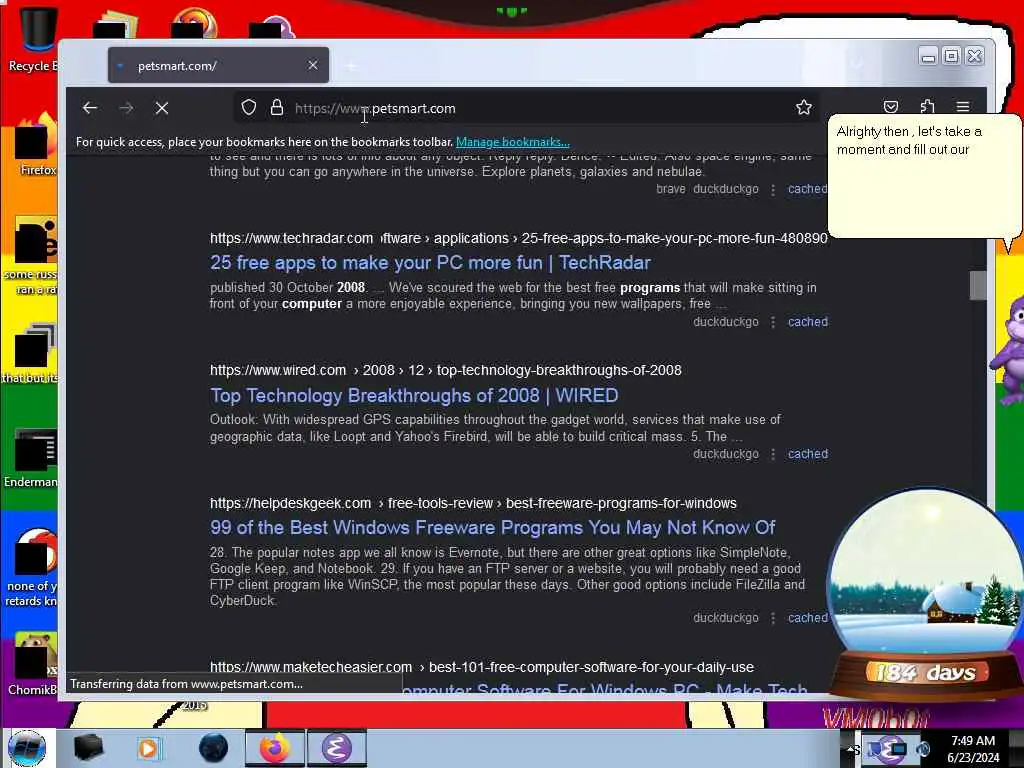Open the options dots beside the TechRadar result

pyautogui.click(x=773, y=322)
